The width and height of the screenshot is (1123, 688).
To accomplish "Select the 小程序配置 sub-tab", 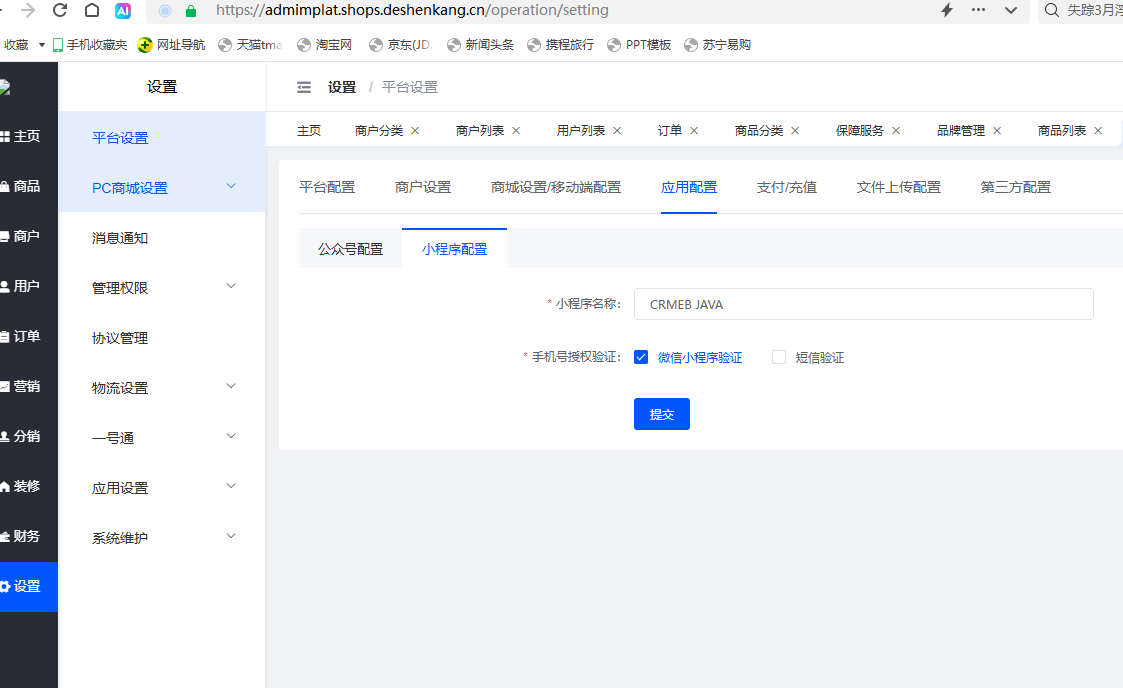I will pos(454,249).
